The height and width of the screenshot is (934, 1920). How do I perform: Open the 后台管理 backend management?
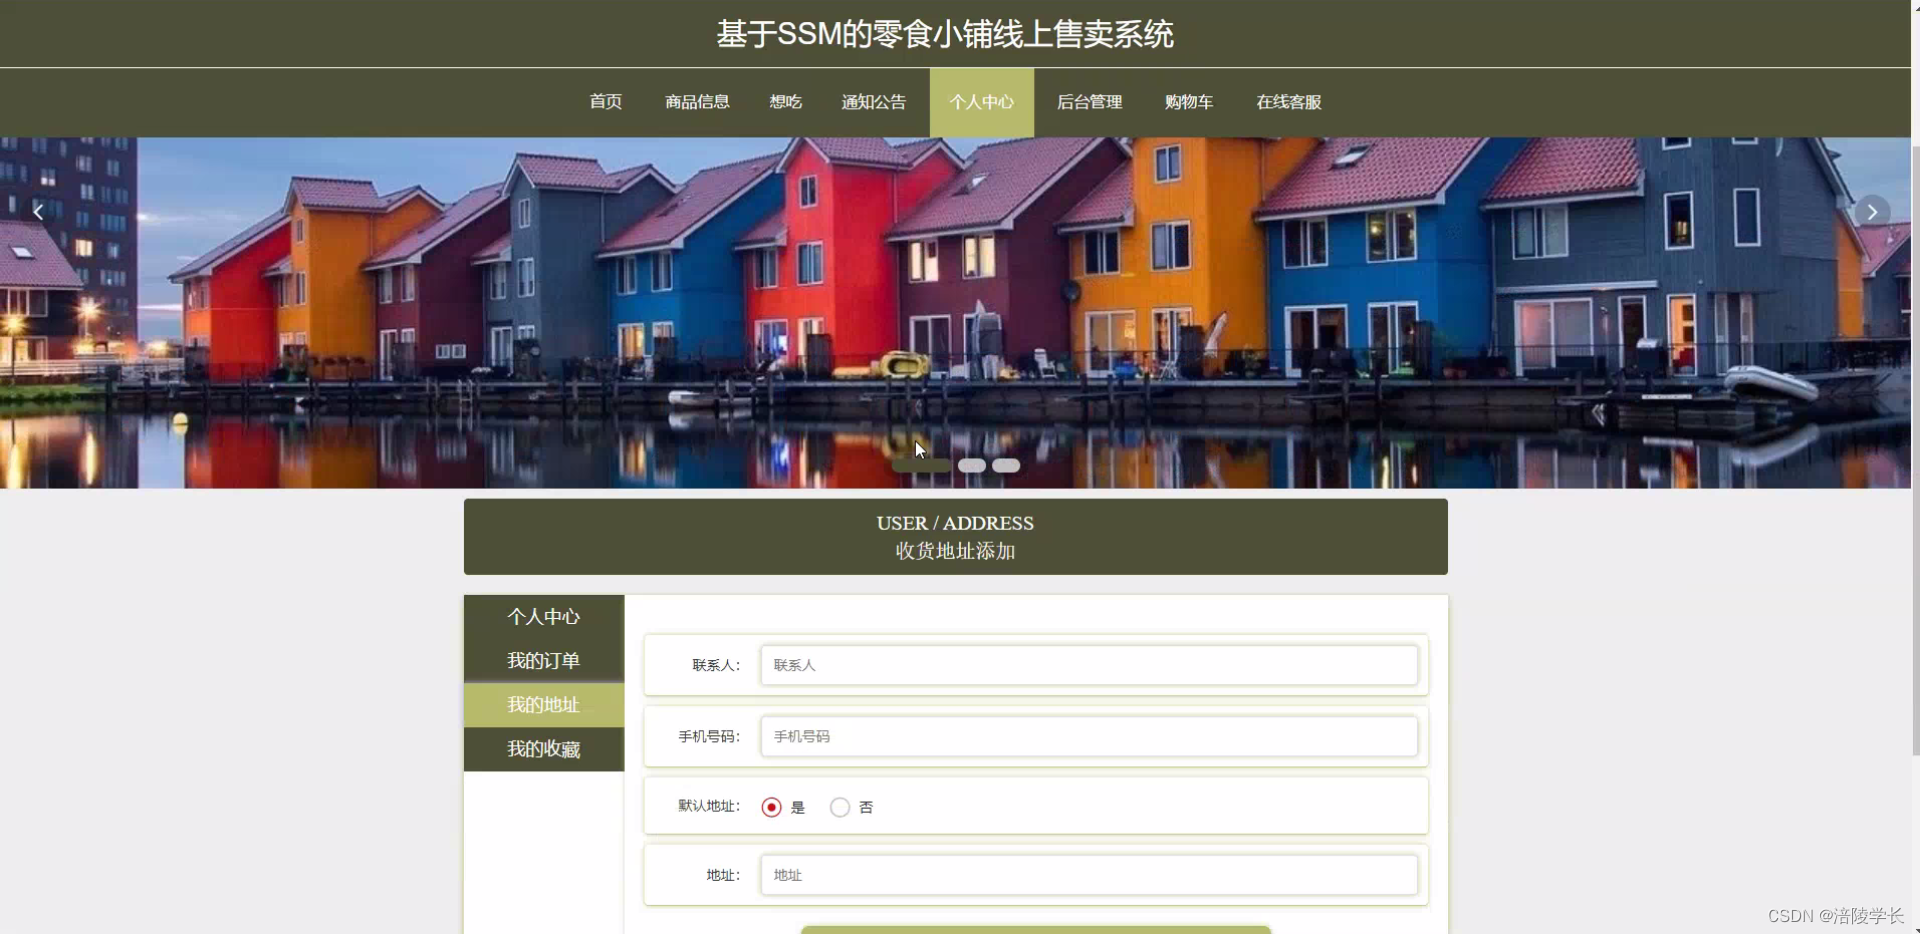tap(1089, 102)
